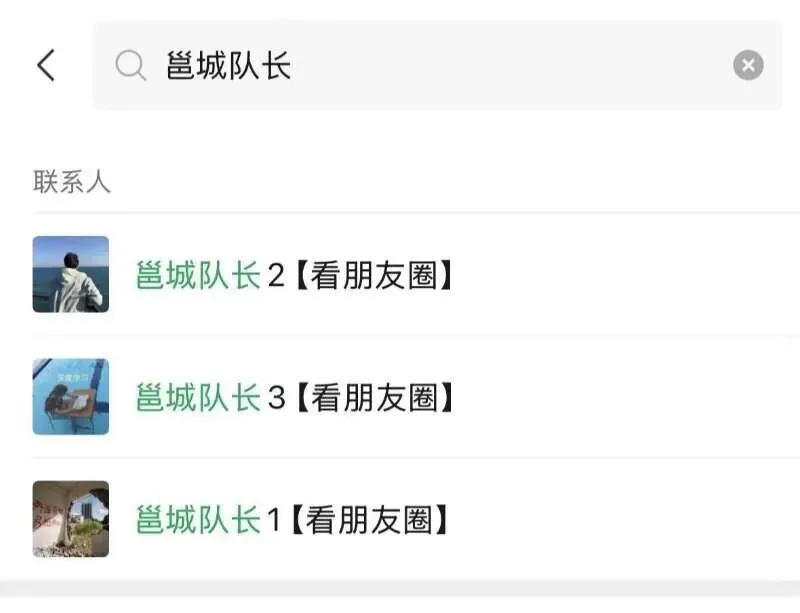
Task: Focus the search field containing 邕城队长
Action: [x=437, y=65]
